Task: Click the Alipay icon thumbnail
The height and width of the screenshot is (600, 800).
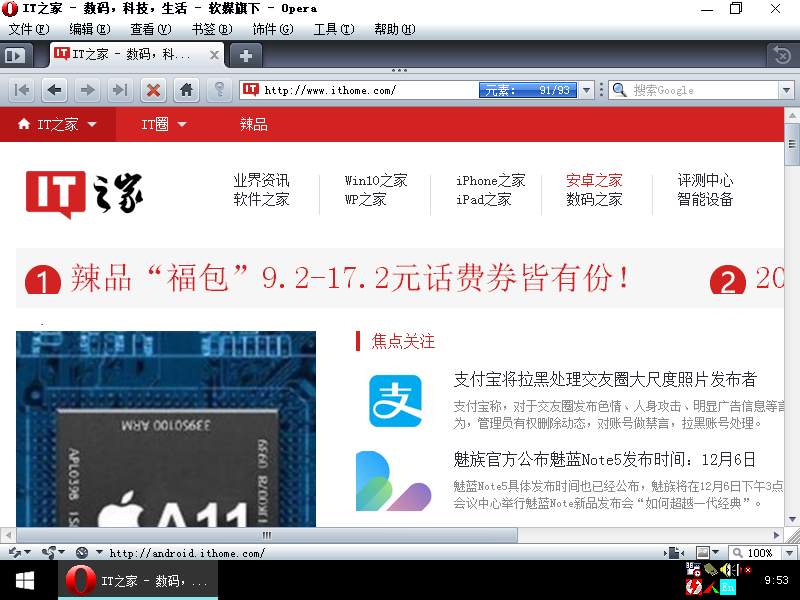Action: coord(395,401)
